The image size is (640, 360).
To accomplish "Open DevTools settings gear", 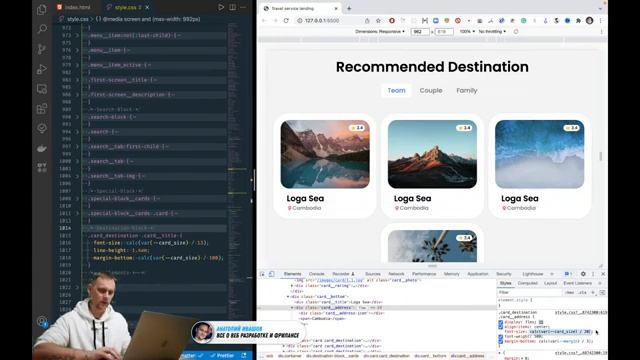I will 583,274.
